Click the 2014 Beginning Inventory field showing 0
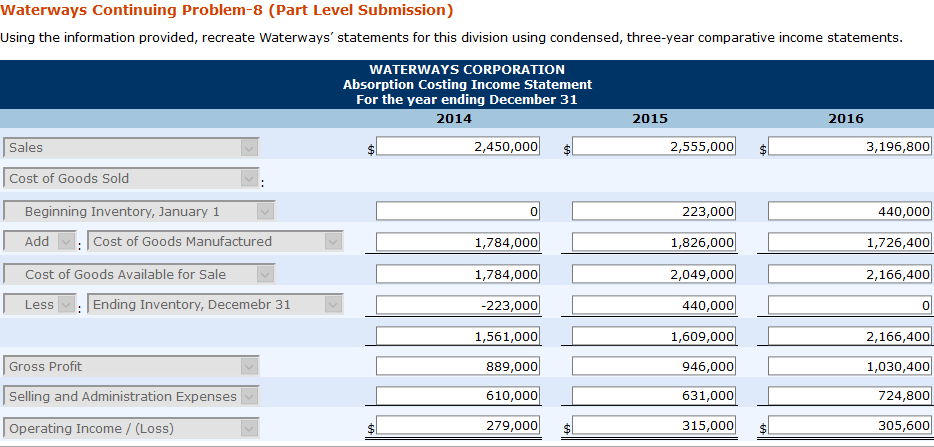The width and height of the screenshot is (934, 447). point(457,211)
